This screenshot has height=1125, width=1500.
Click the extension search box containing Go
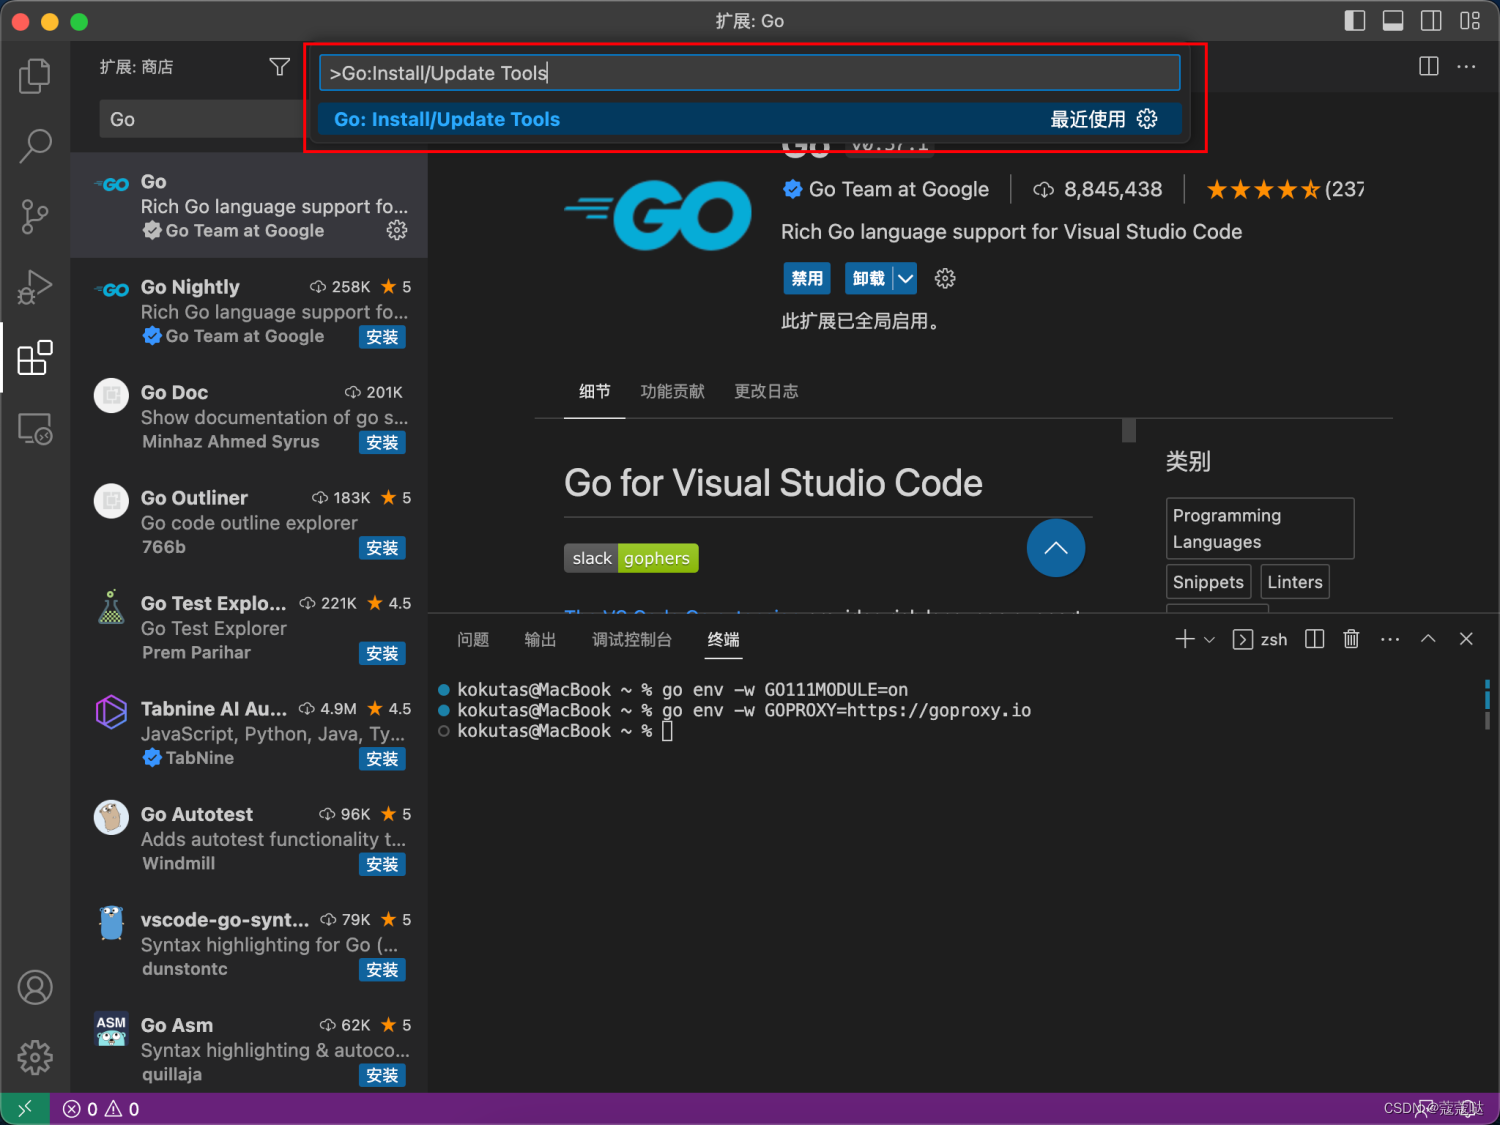200,119
